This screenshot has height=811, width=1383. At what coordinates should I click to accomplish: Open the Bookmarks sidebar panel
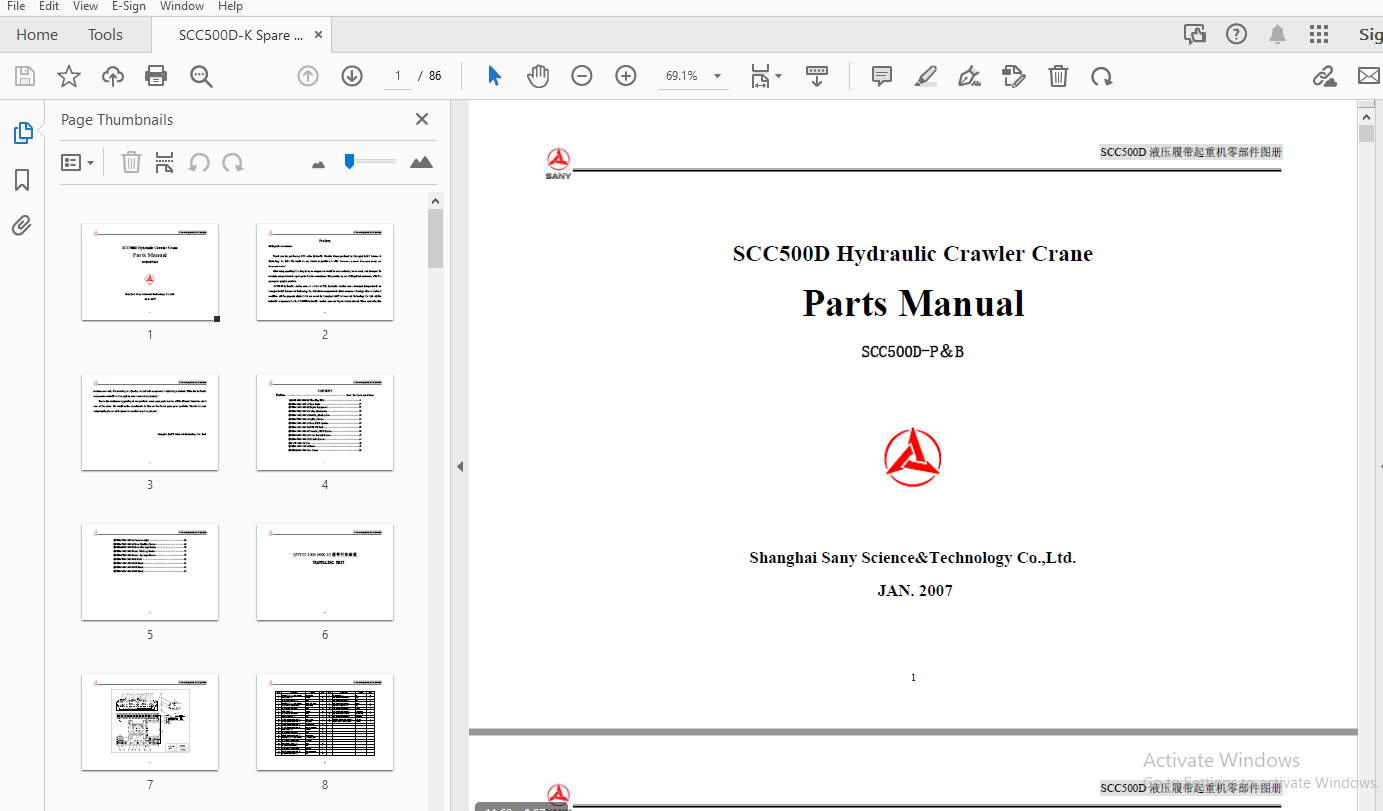[x=22, y=180]
